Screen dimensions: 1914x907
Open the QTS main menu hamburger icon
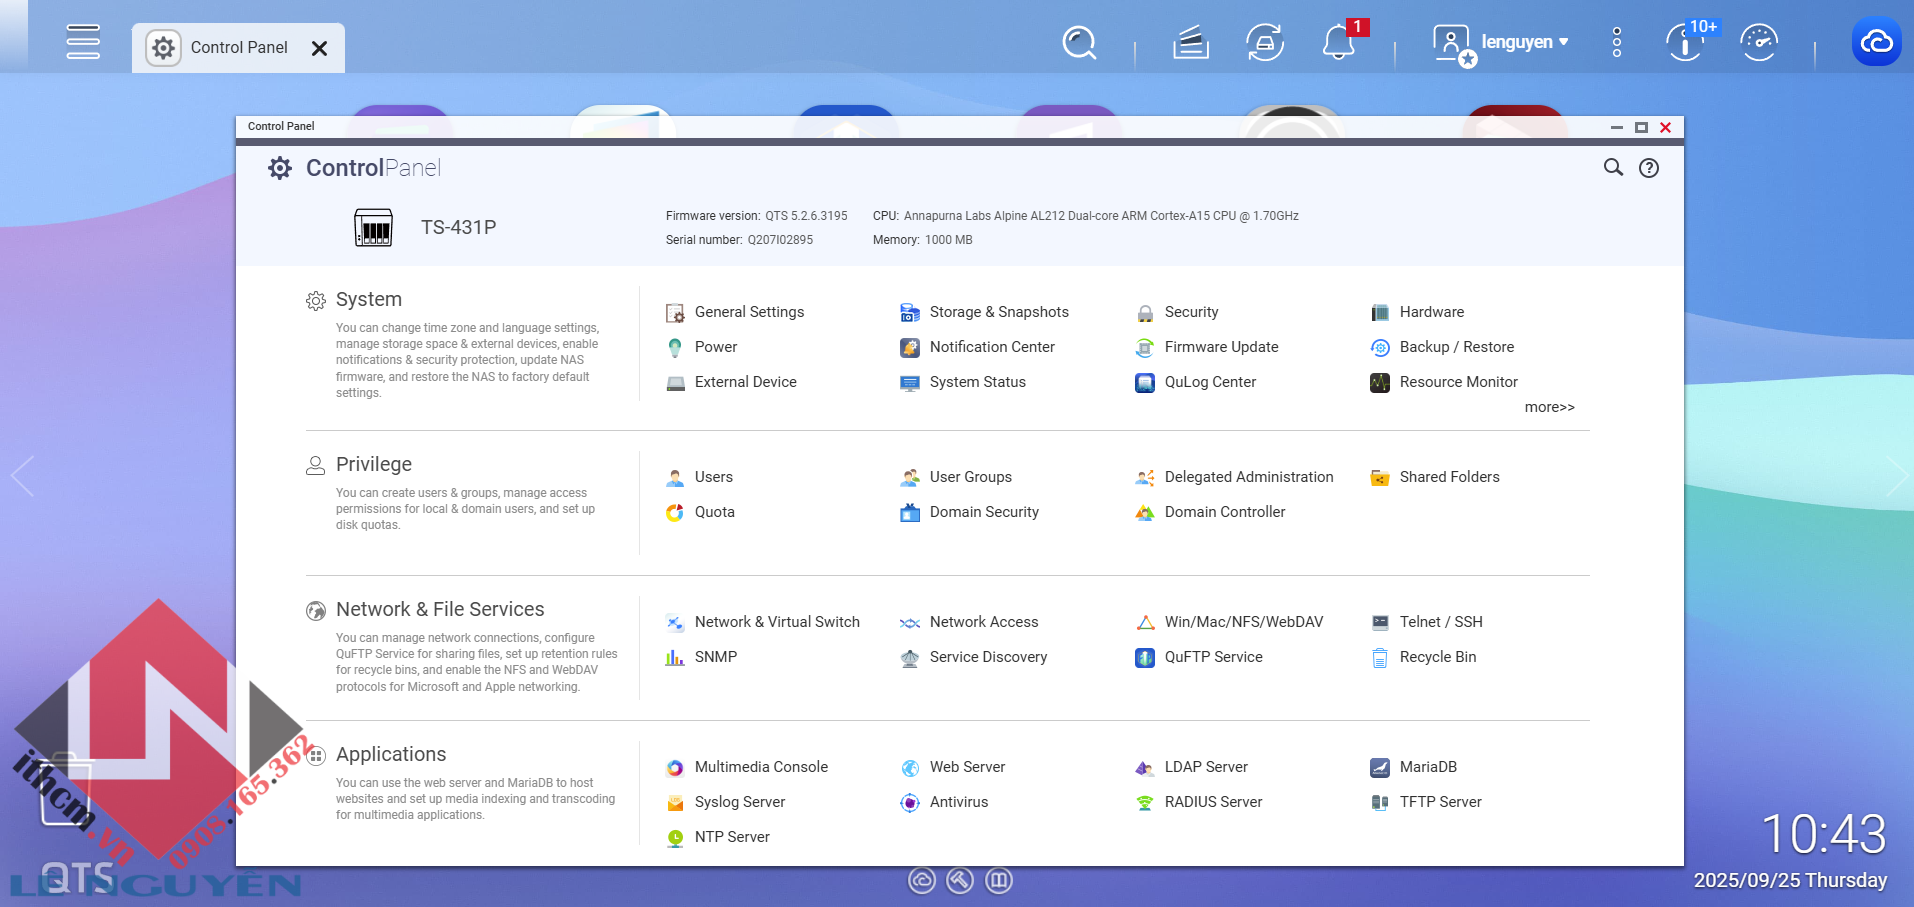83,42
